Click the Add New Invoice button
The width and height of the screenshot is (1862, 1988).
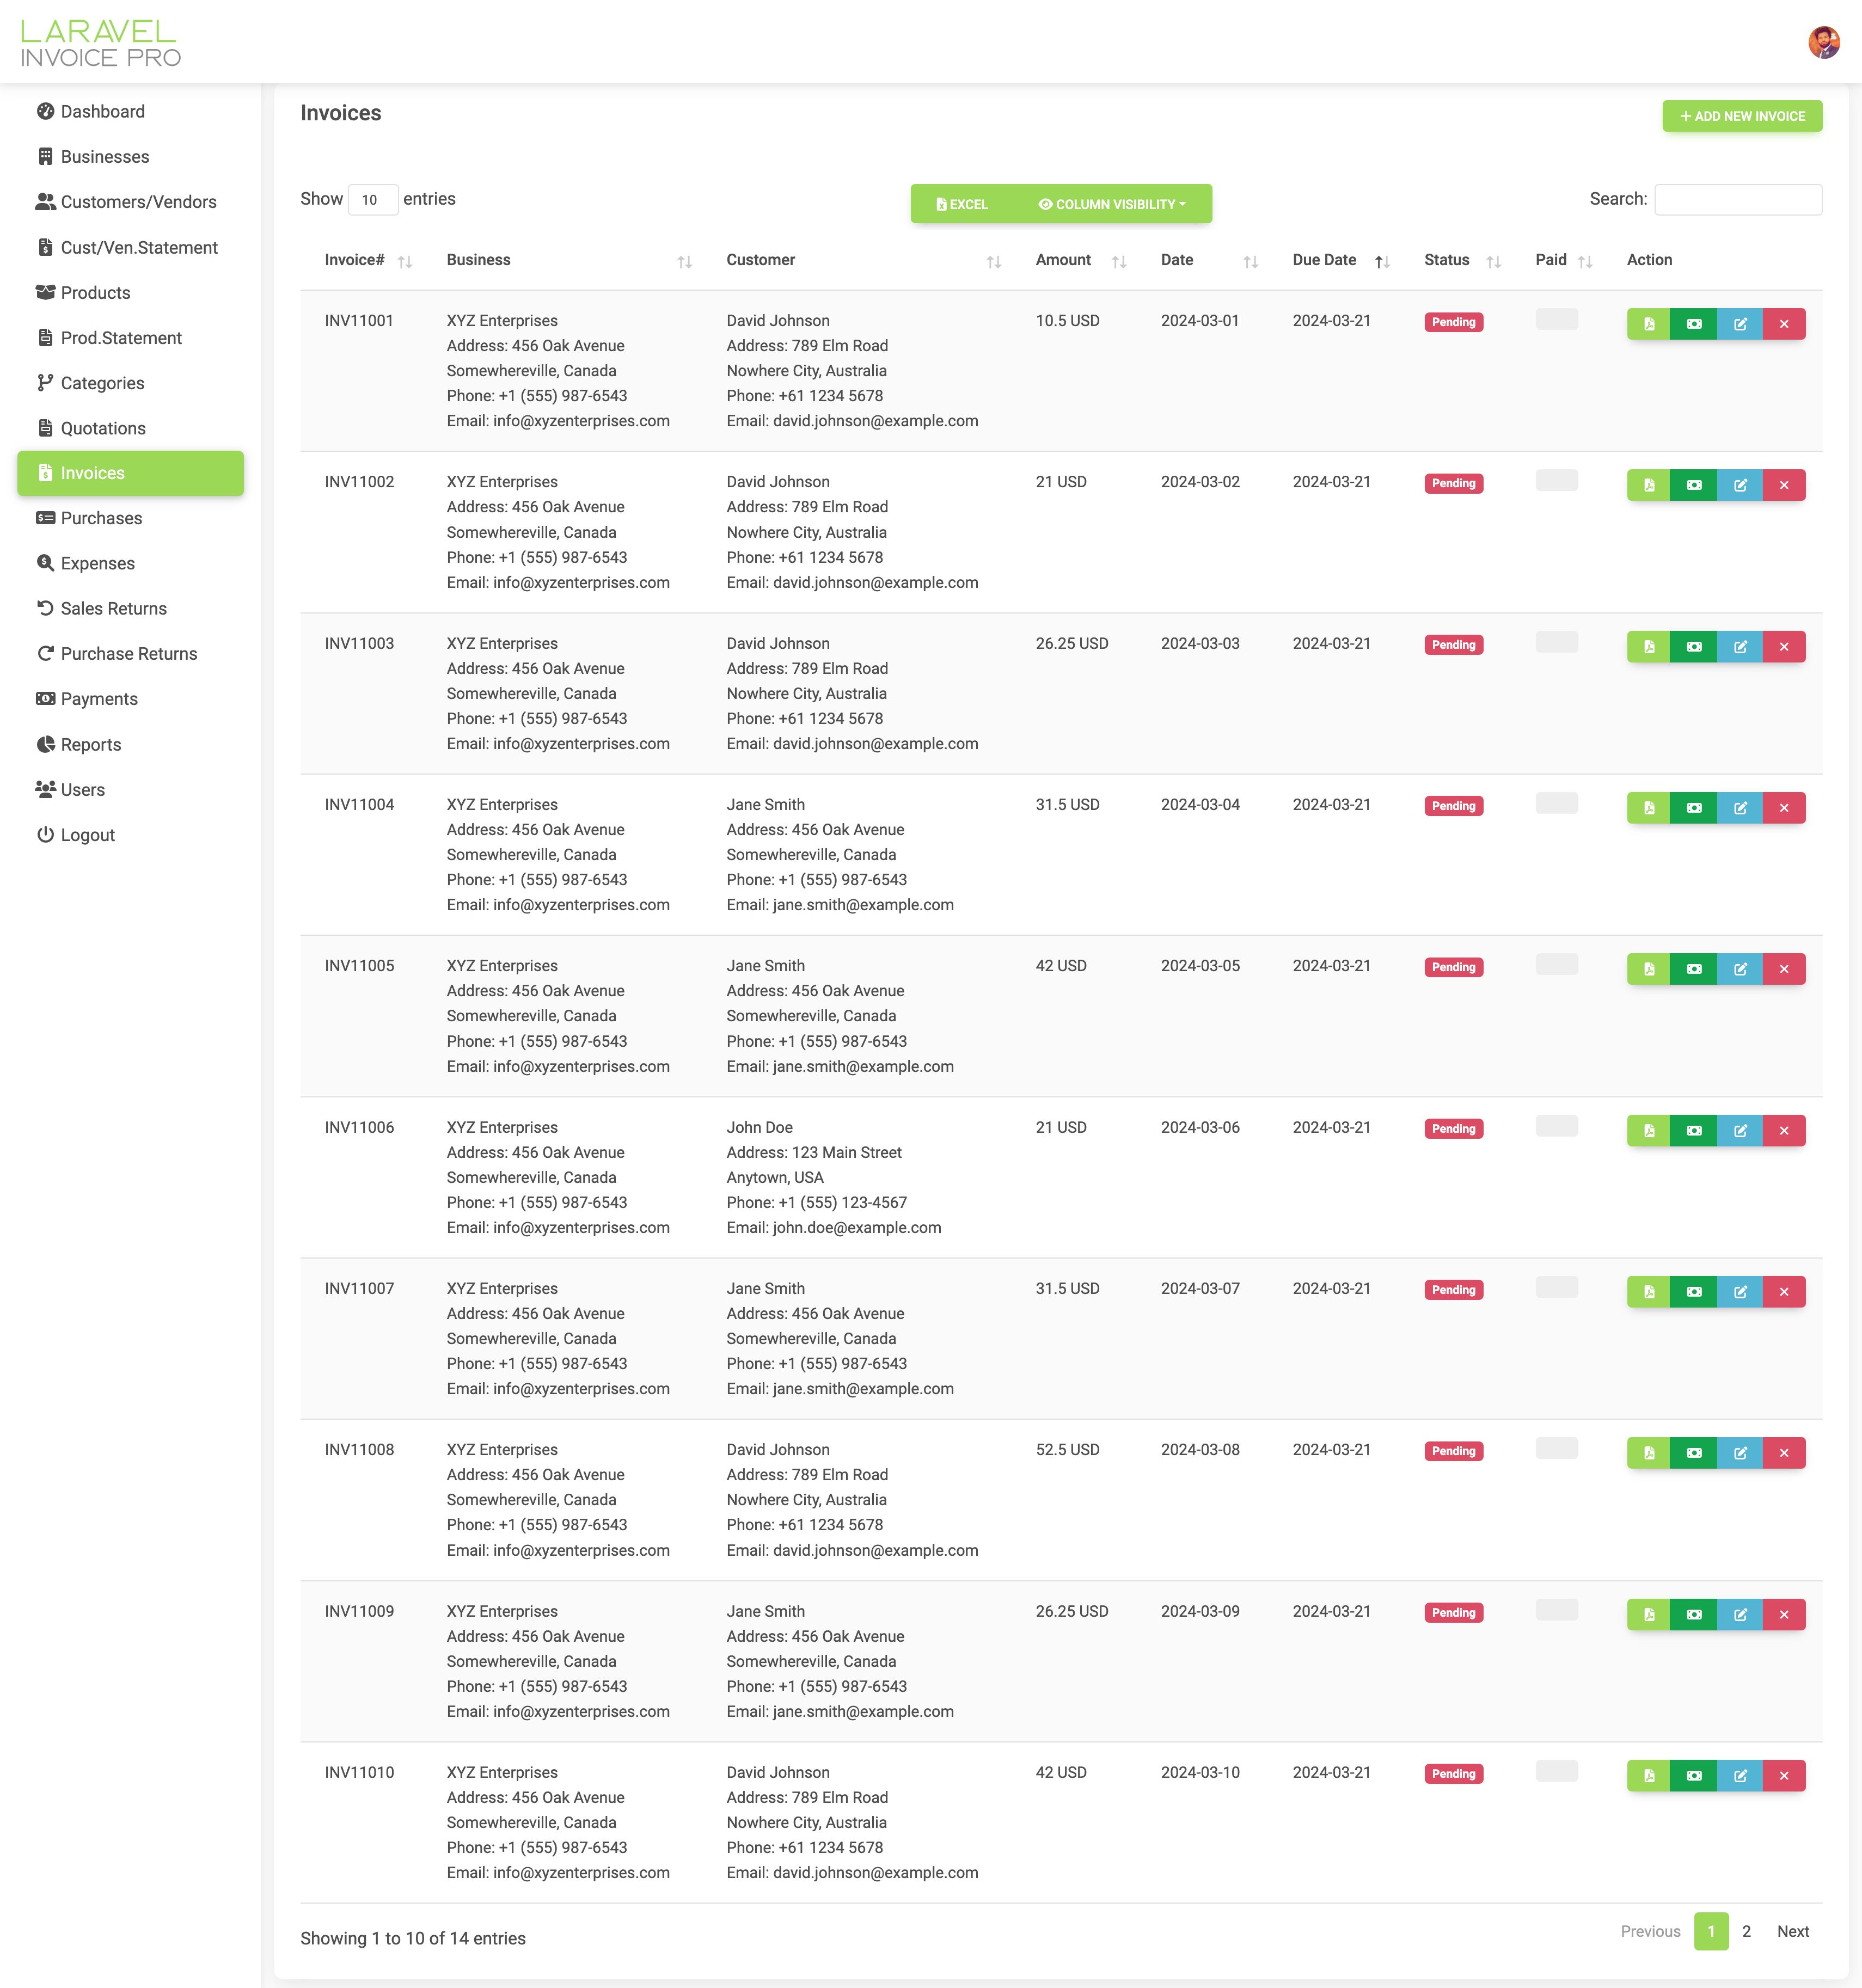pyautogui.click(x=1741, y=116)
